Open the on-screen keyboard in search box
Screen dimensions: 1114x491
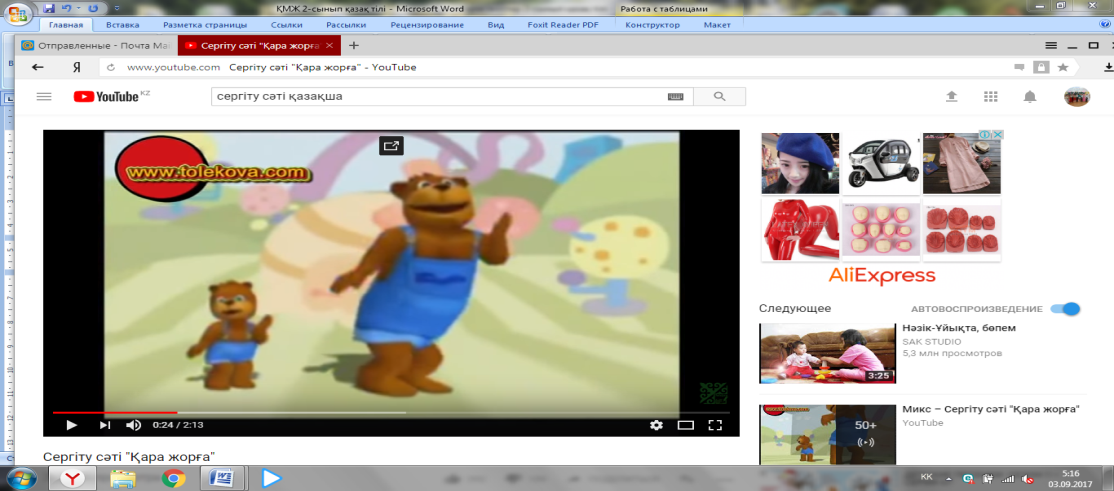point(675,96)
